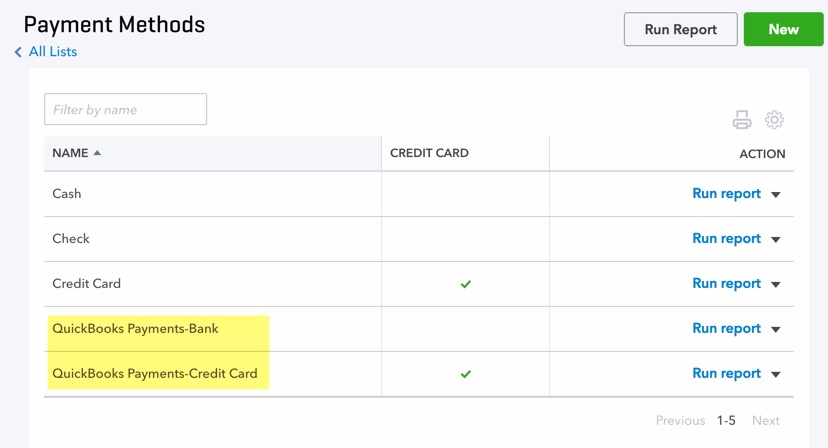Select the QuickBooks Payments-Credit Card row name

tap(155, 374)
